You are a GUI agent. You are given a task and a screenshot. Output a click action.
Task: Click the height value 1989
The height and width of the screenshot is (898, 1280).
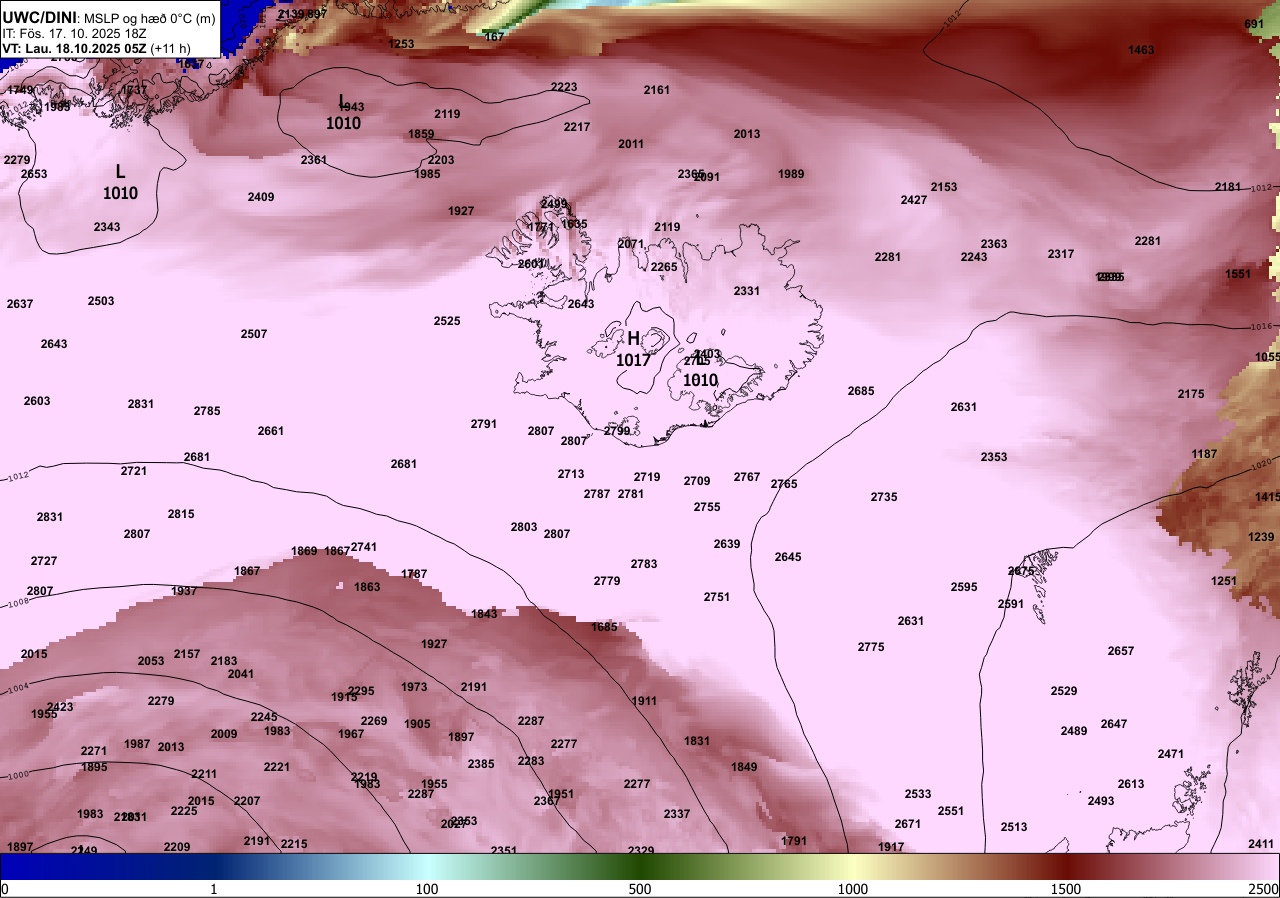(791, 175)
